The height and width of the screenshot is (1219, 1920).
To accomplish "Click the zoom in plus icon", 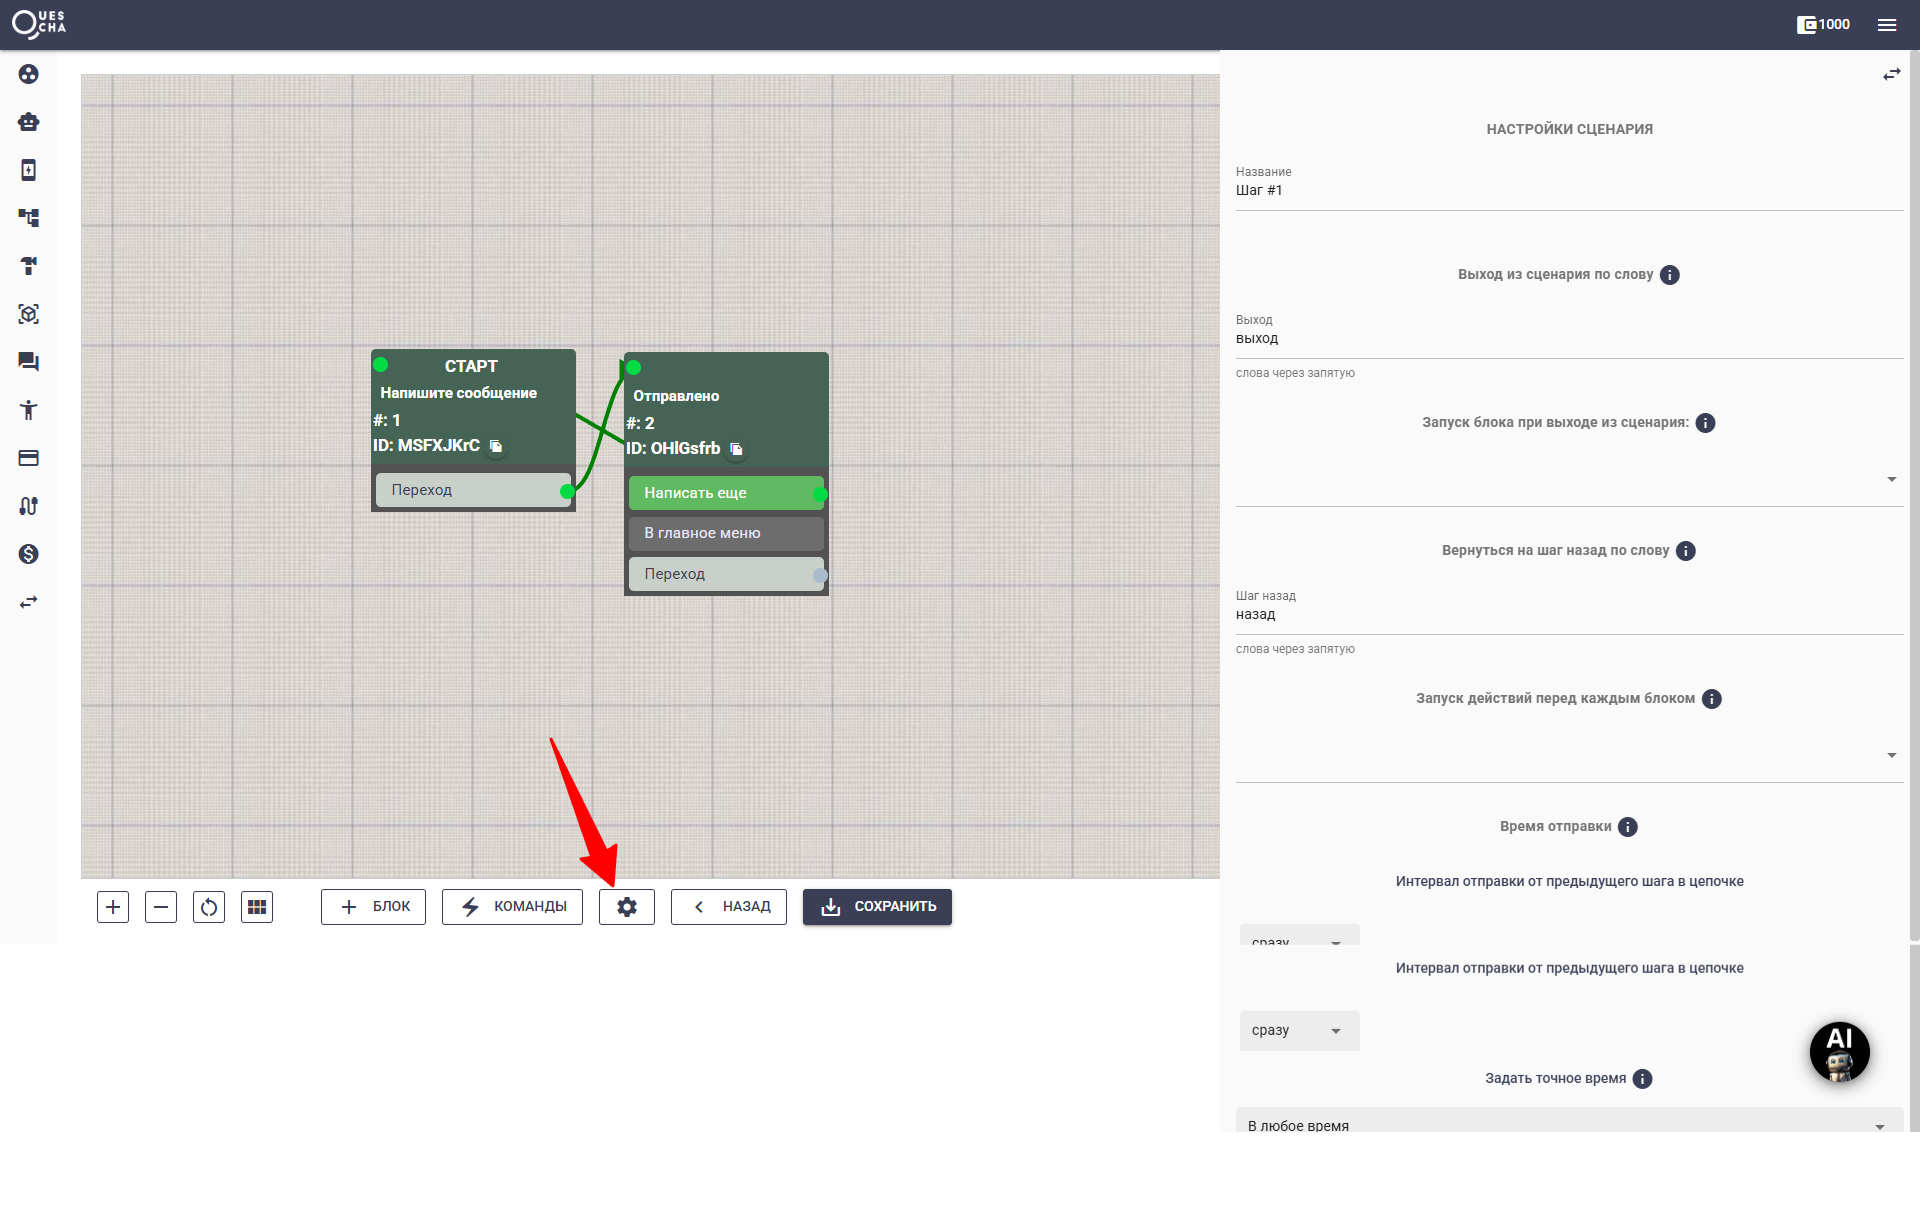I will (x=113, y=907).
